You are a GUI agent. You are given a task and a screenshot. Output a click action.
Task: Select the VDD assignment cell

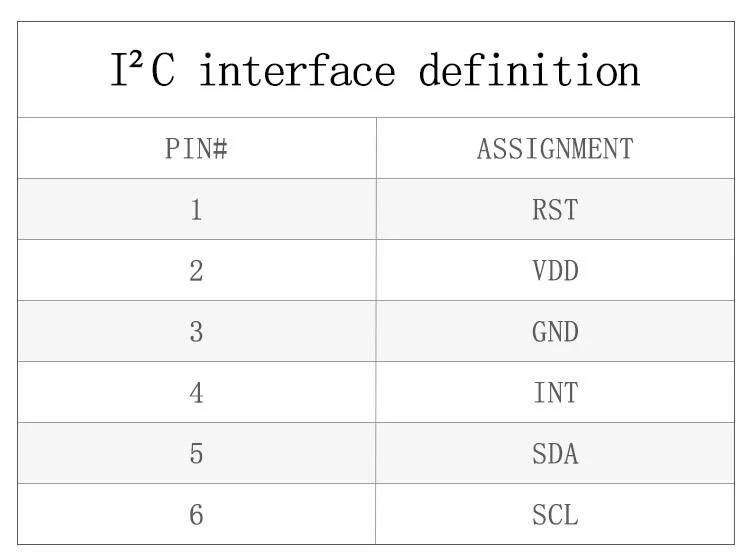555,270
